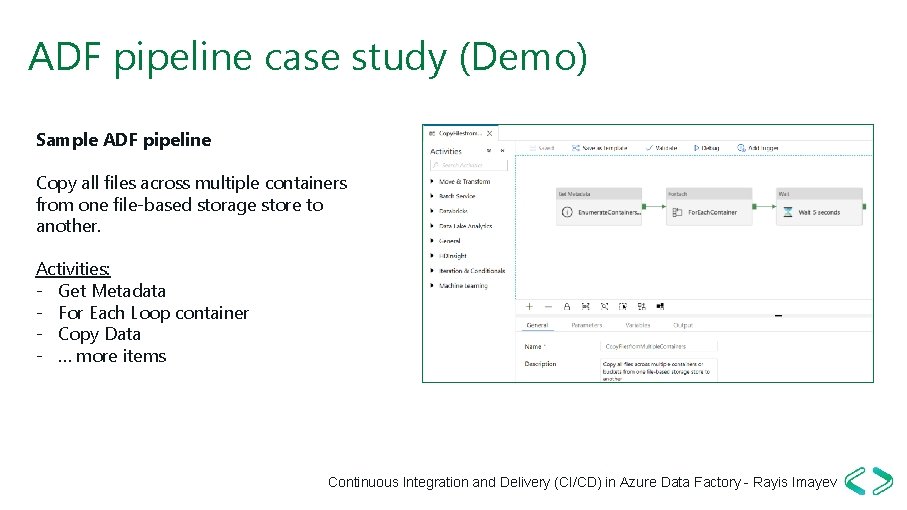Open the Parameters tab
The width and height of the screenshot is (907, 510).
tap(587, 325)
